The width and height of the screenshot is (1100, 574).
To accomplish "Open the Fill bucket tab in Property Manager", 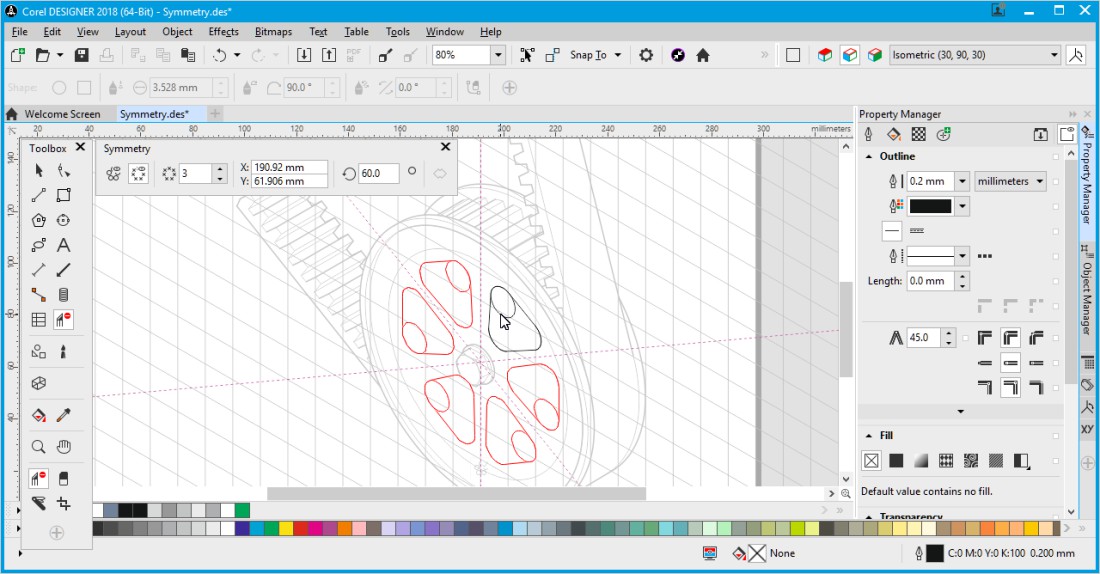I will [894, 134].
